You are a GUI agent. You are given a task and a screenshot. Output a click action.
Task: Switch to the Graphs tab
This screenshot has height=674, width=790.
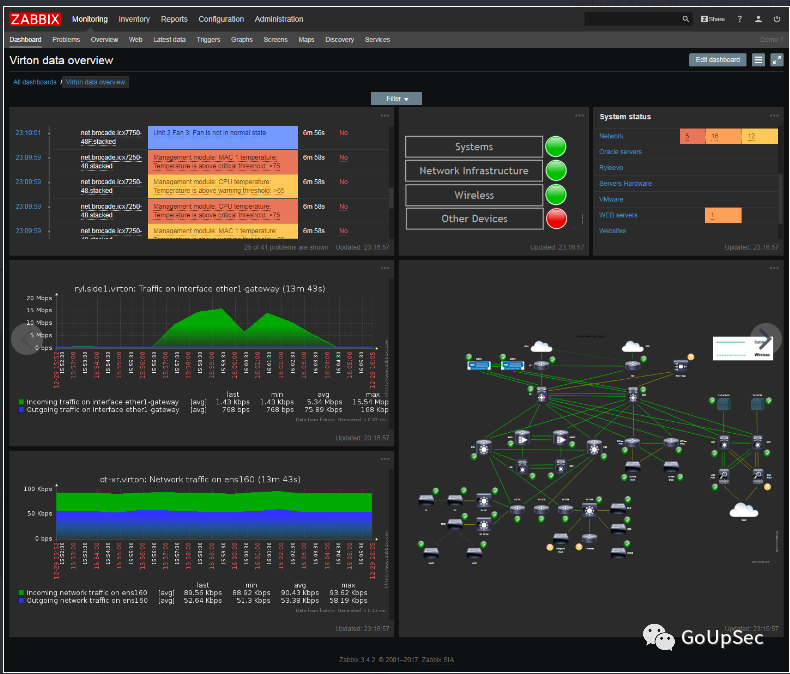242,40
